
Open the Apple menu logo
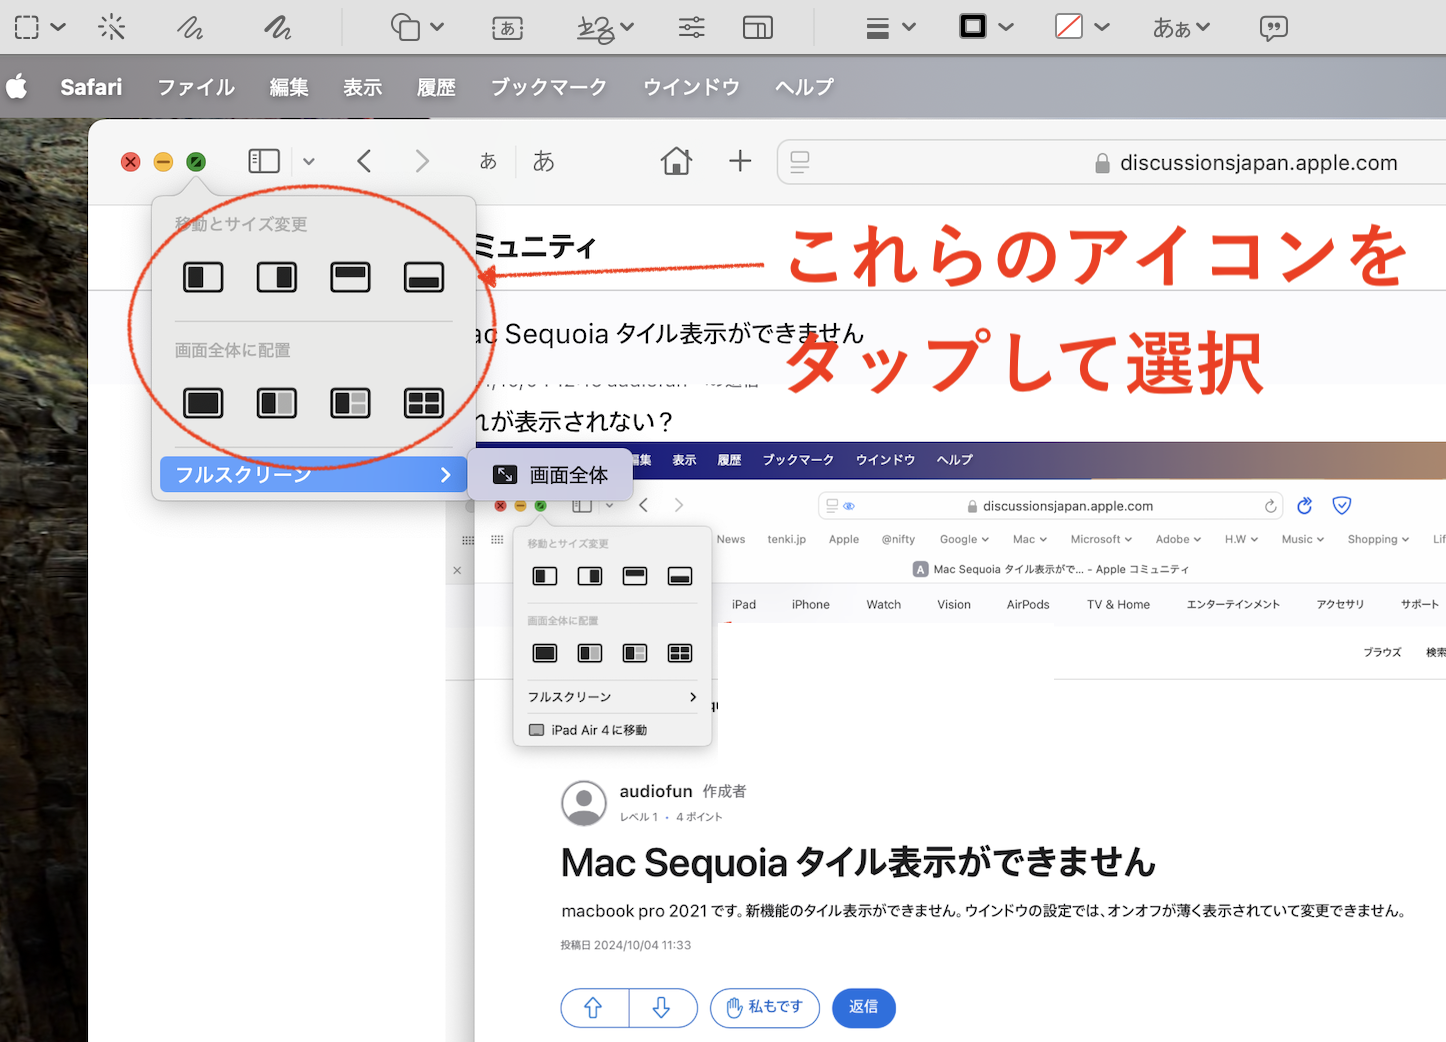pyautogui.click(x=17, y=87)
